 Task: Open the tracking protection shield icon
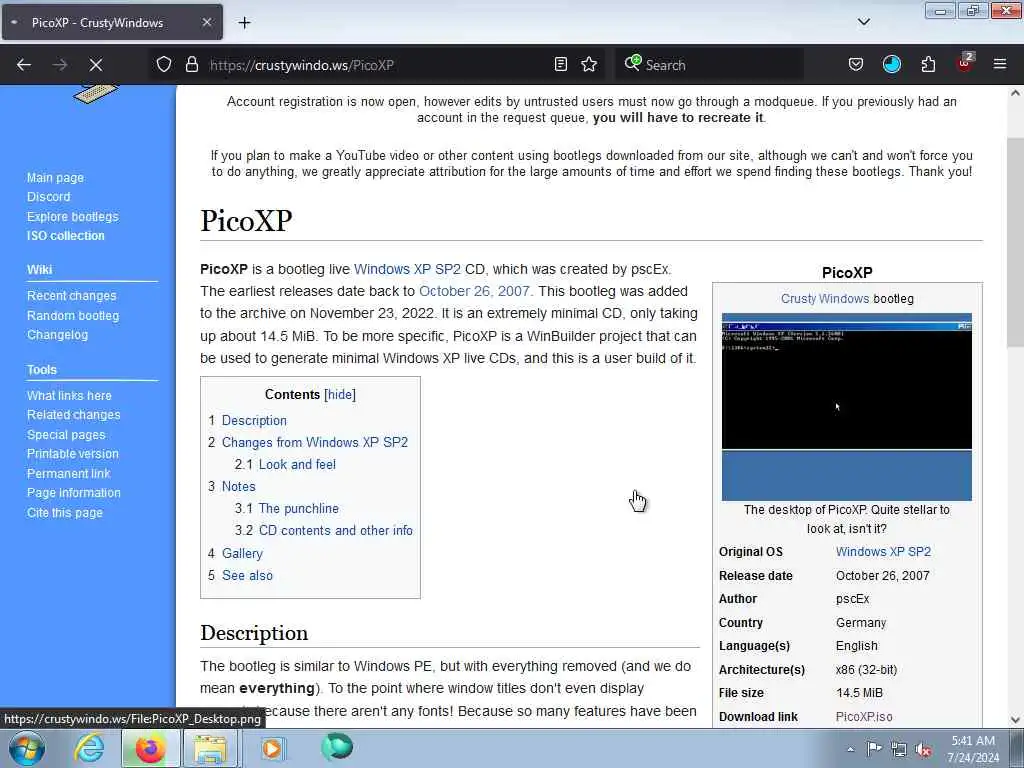click(x=164, y=65)
